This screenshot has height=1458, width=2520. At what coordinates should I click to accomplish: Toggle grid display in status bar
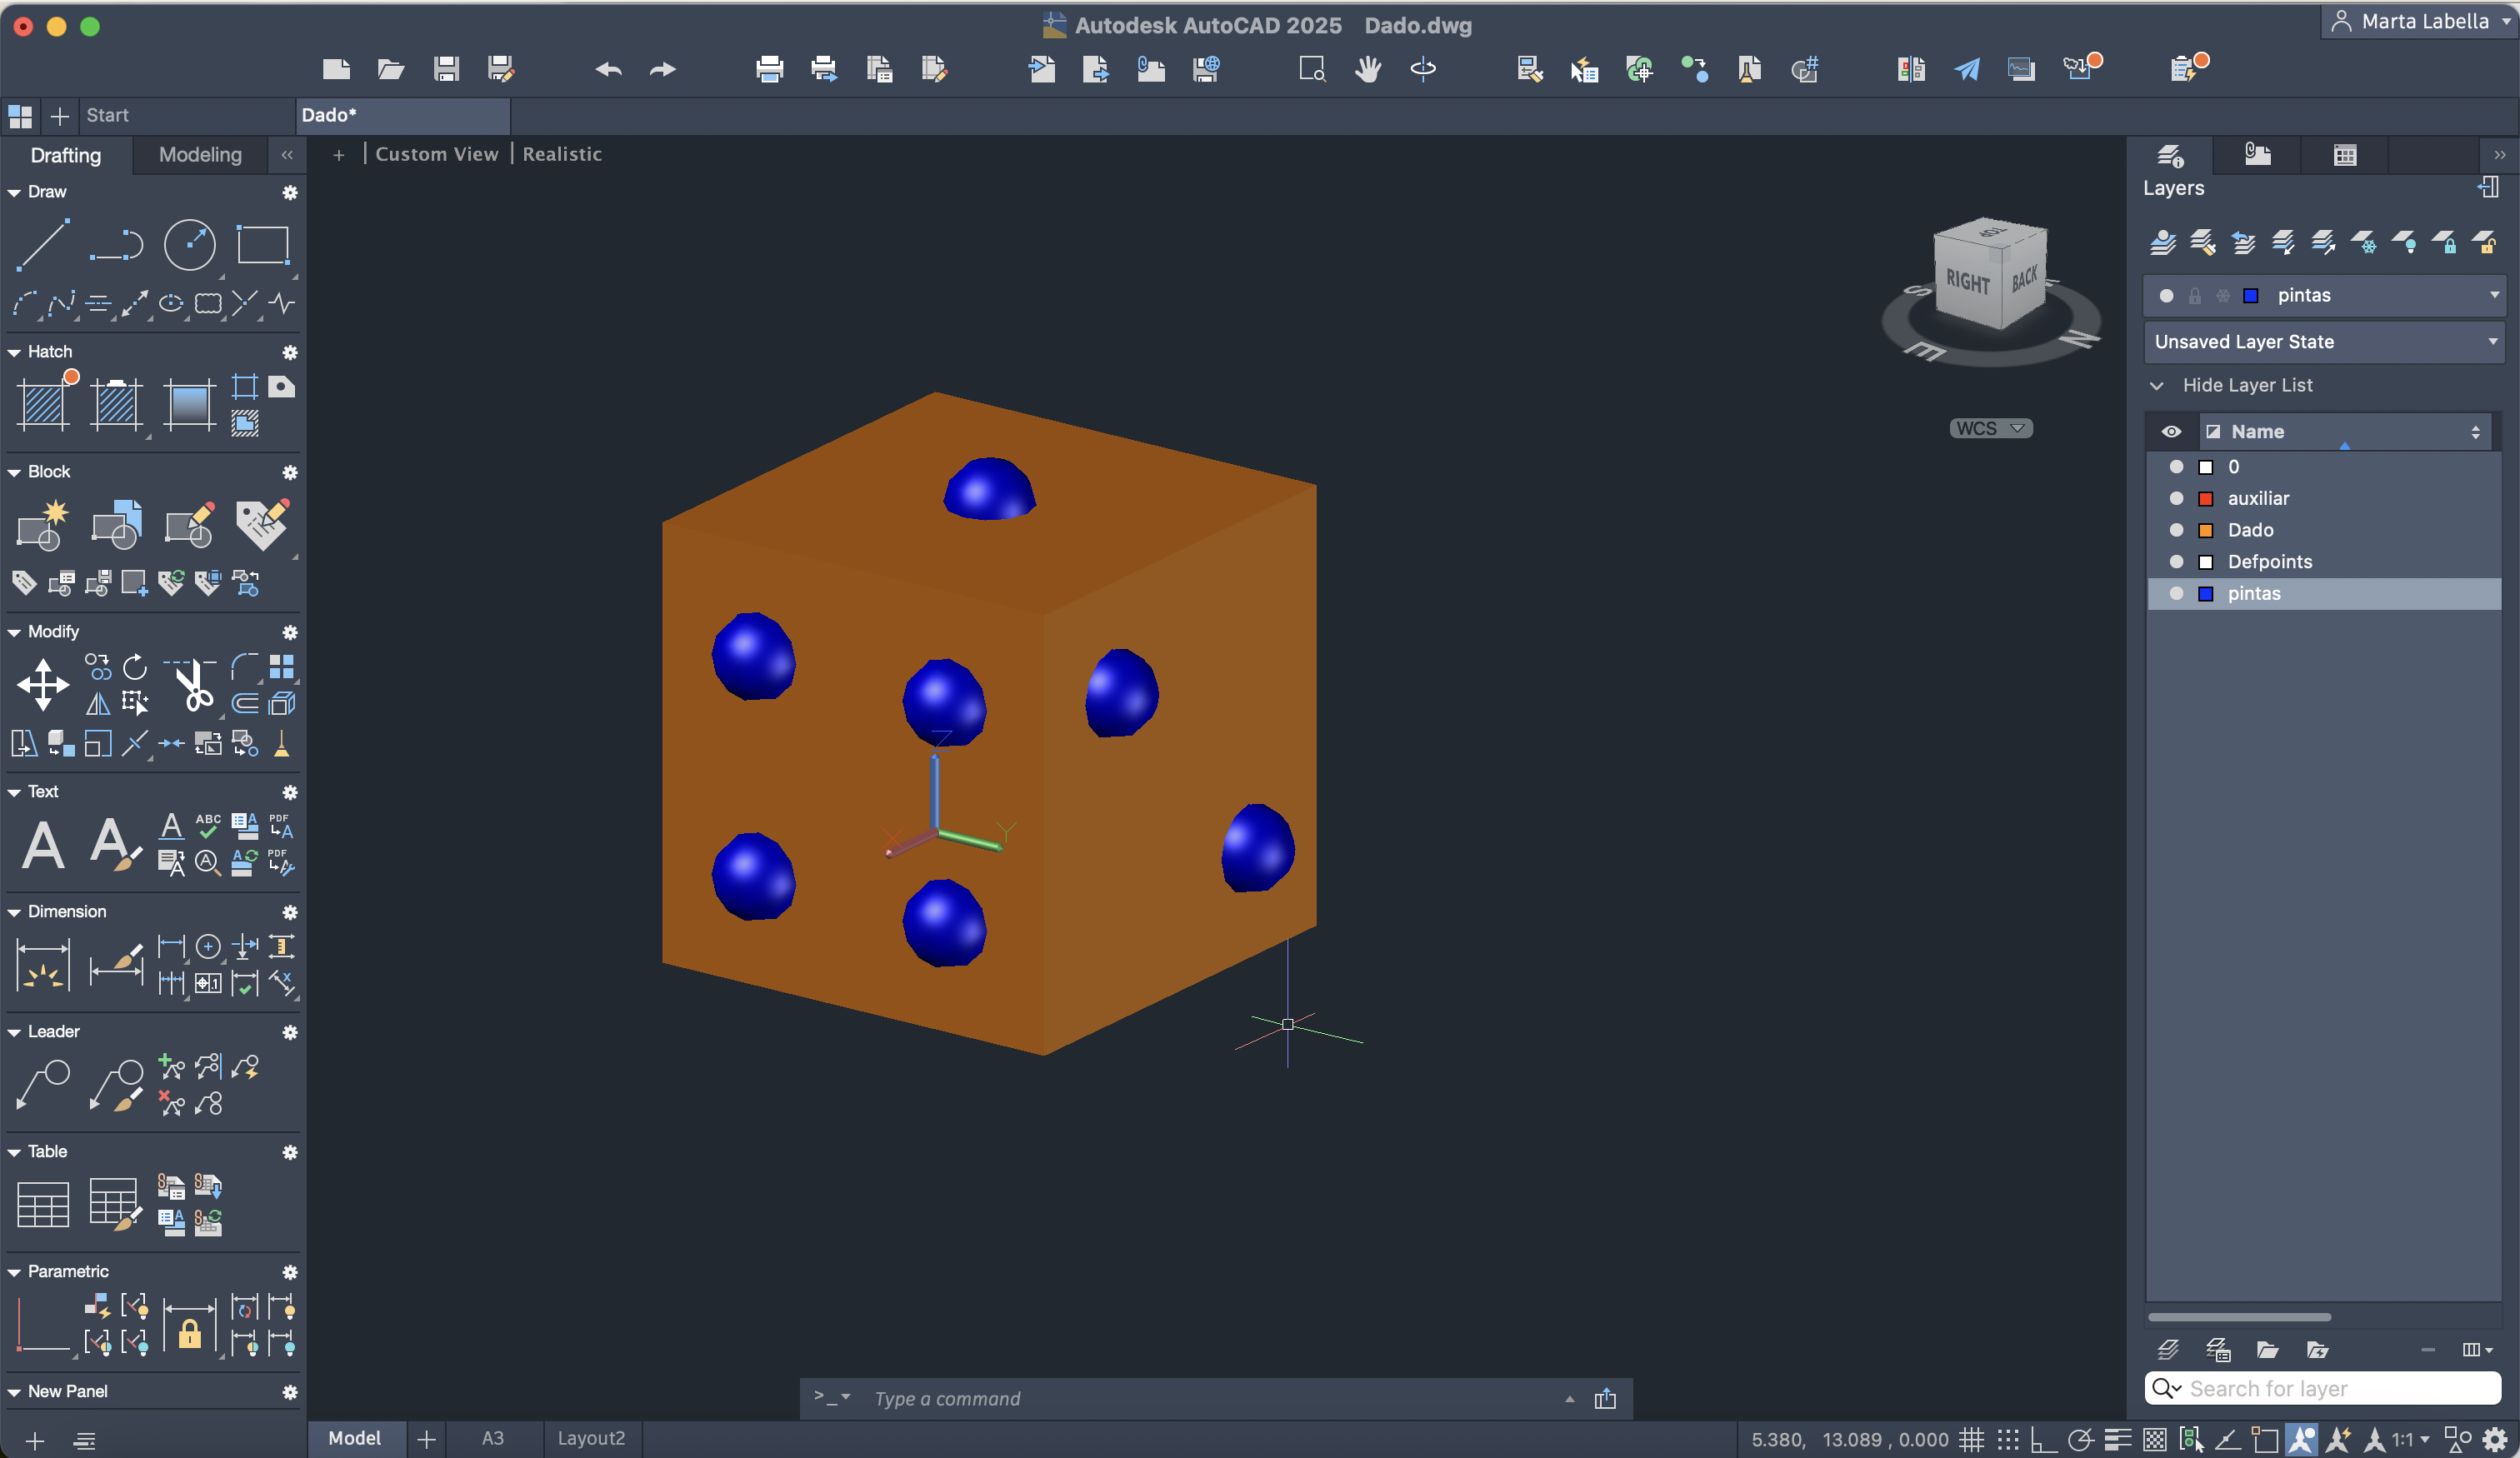(x=1971, y=1439)
